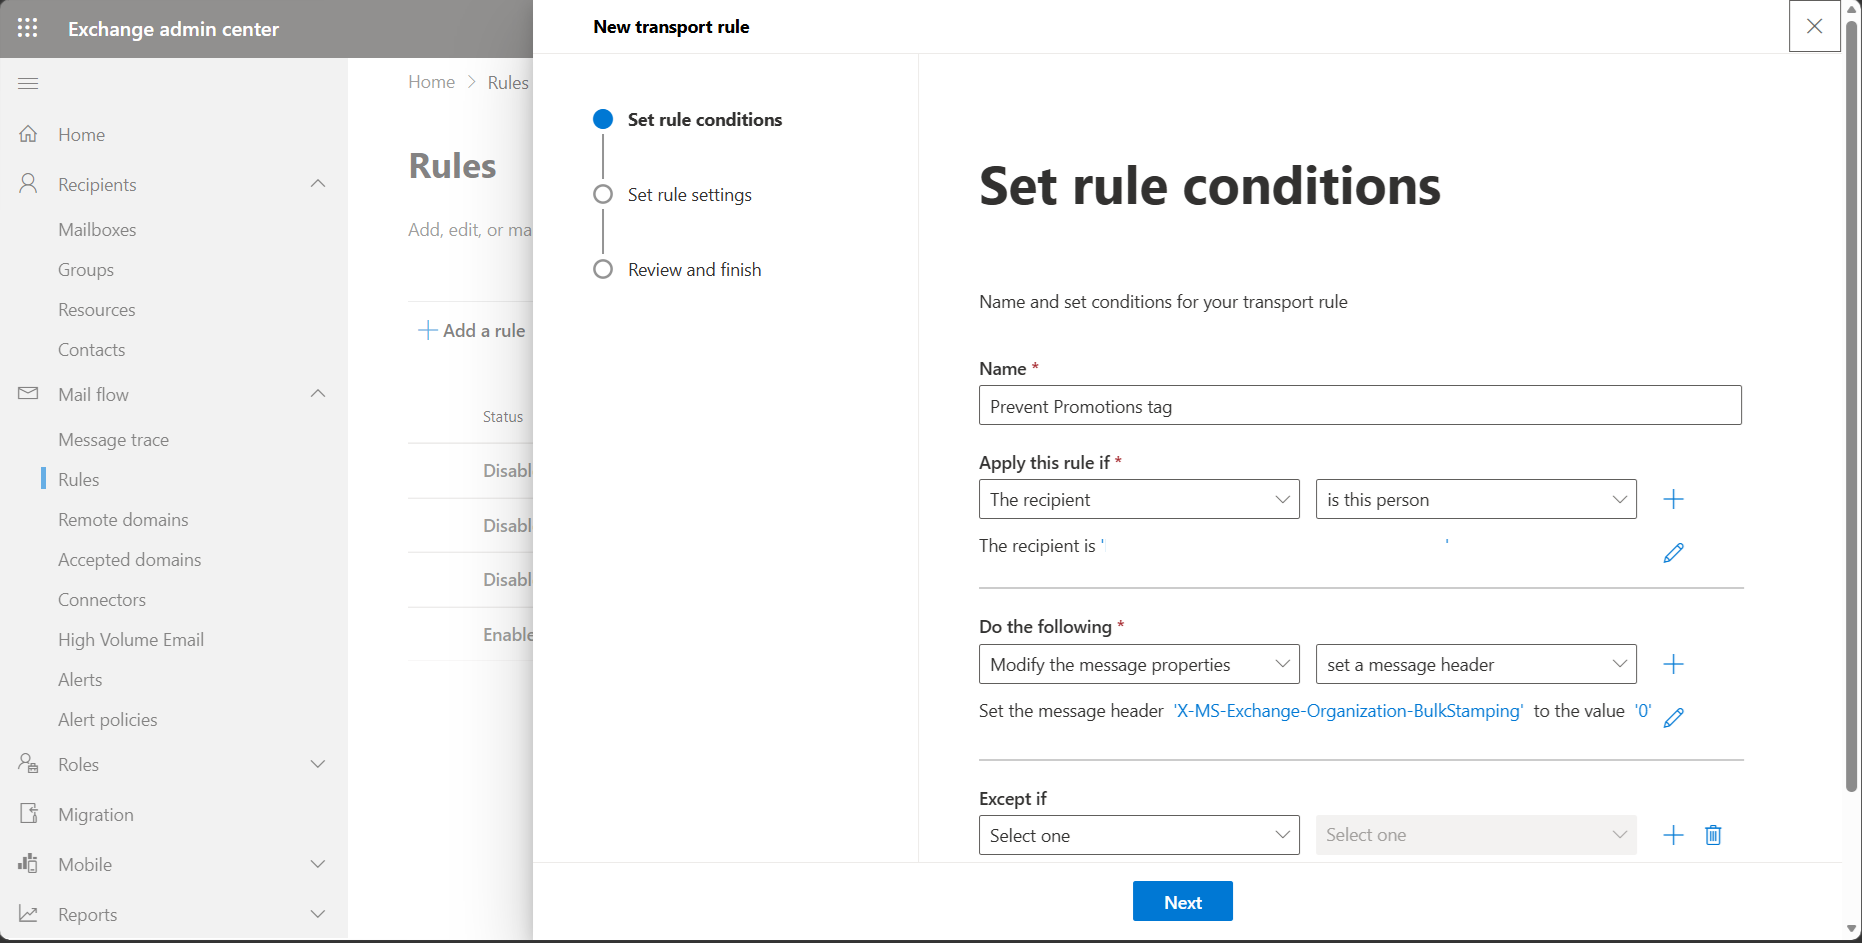Screen dimensions: 1862x943
Task: Edit the message header value pencil
Action: (1673, 717)
